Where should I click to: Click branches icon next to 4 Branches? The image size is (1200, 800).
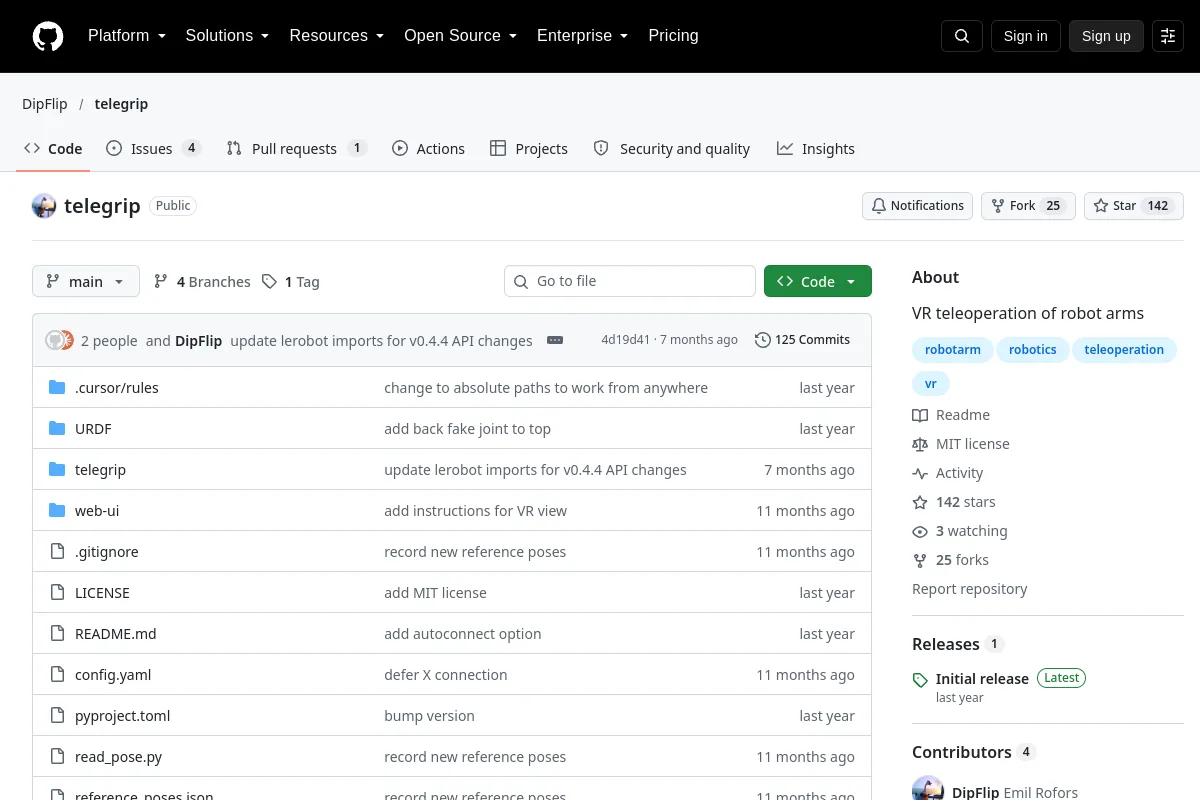pos(161,282)
